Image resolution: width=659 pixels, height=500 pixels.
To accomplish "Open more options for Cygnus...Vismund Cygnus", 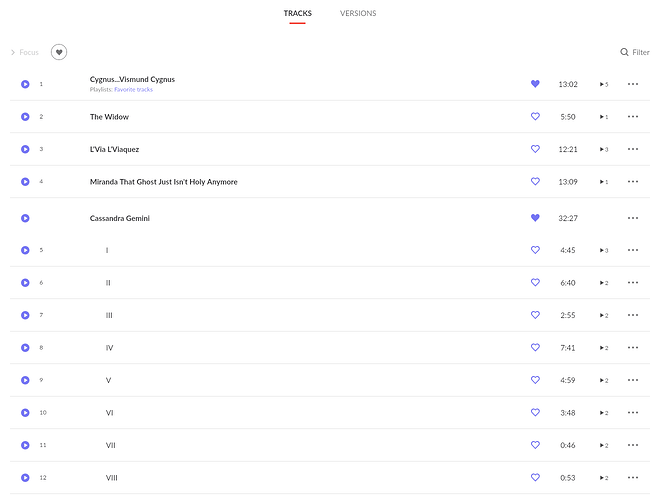I will pos(633,84).
